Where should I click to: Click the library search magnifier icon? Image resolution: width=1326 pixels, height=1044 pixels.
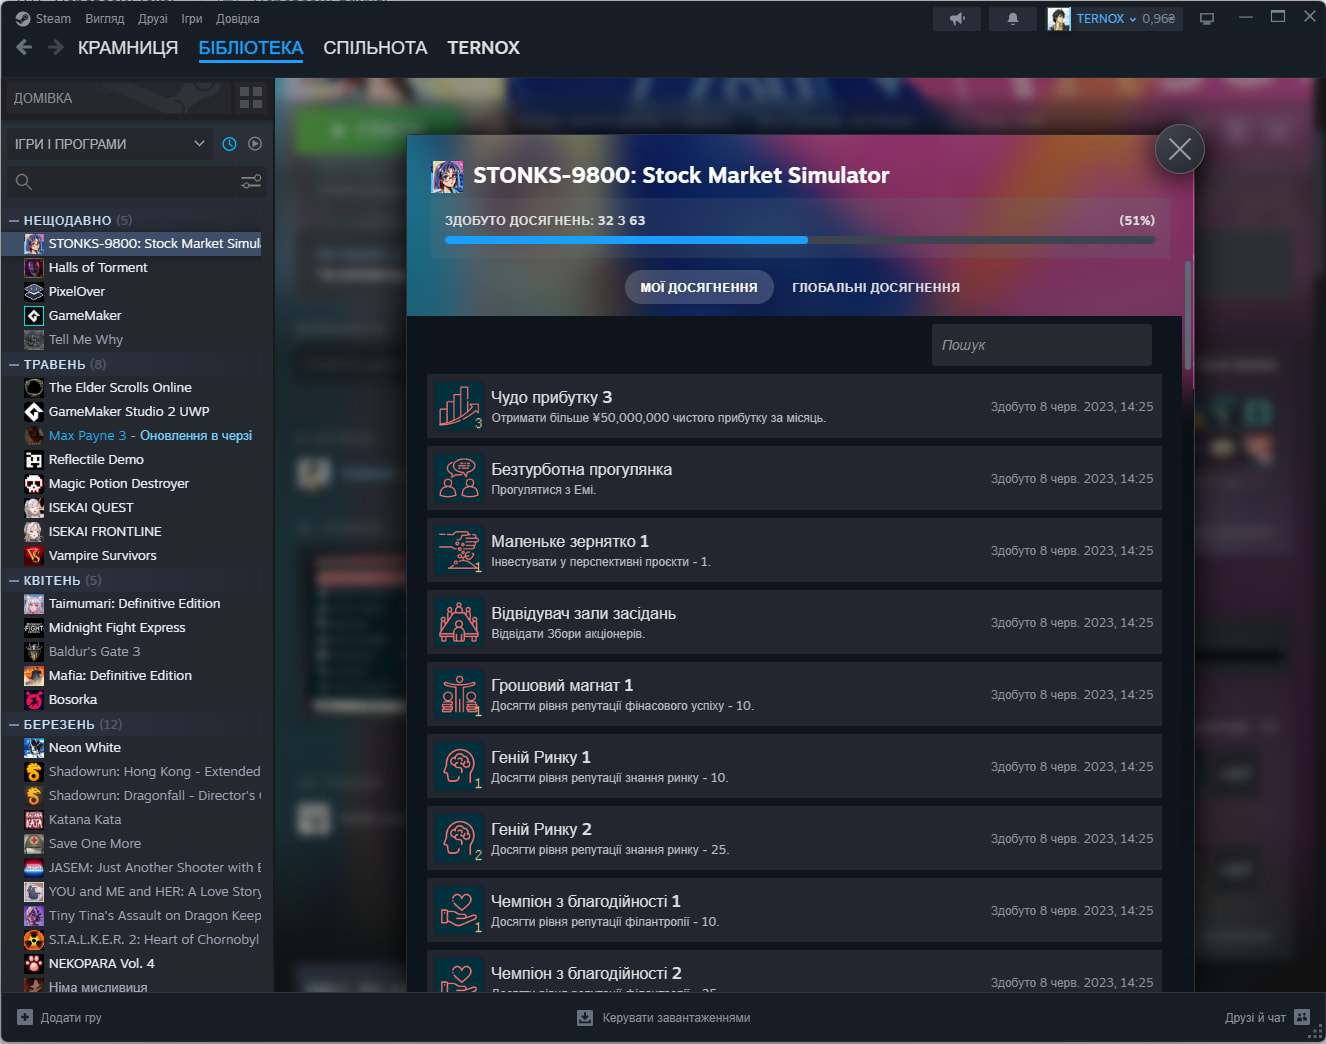tap(24, 181)
